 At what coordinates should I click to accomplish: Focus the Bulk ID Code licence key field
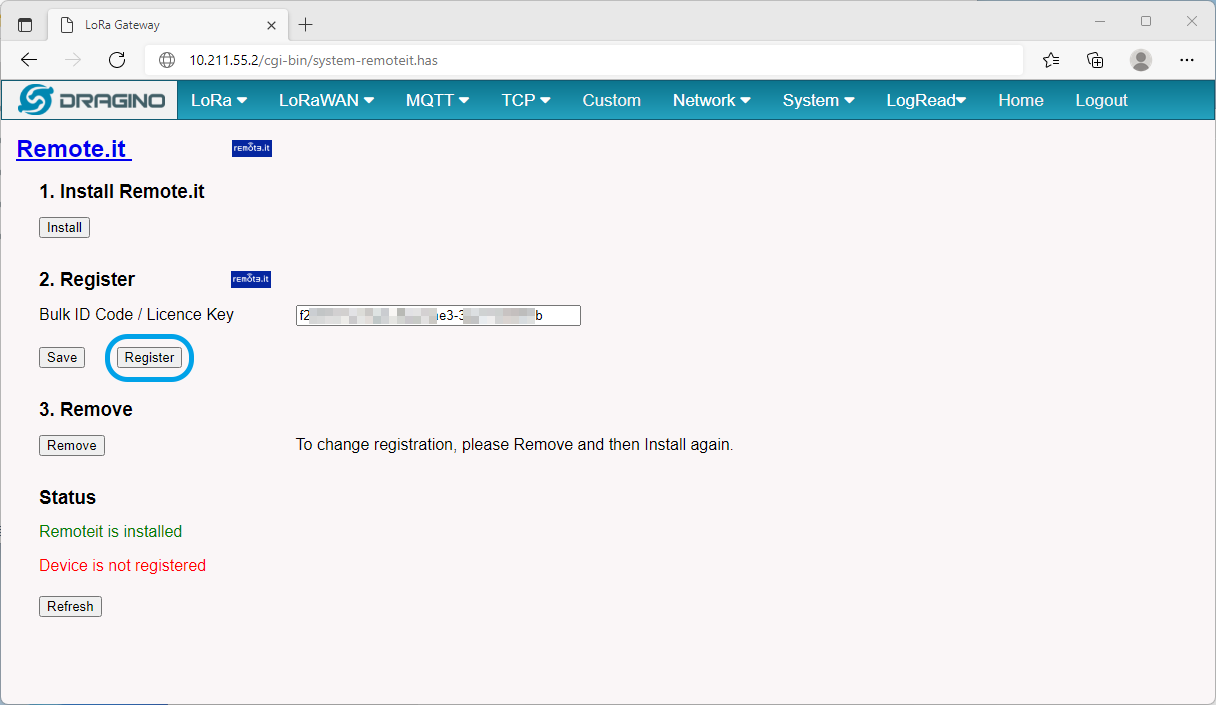tap(438, 316)
